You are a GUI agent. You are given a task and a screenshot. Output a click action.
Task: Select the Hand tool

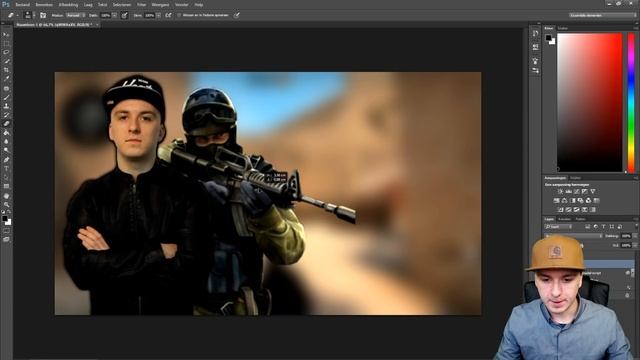pos(6,196)
